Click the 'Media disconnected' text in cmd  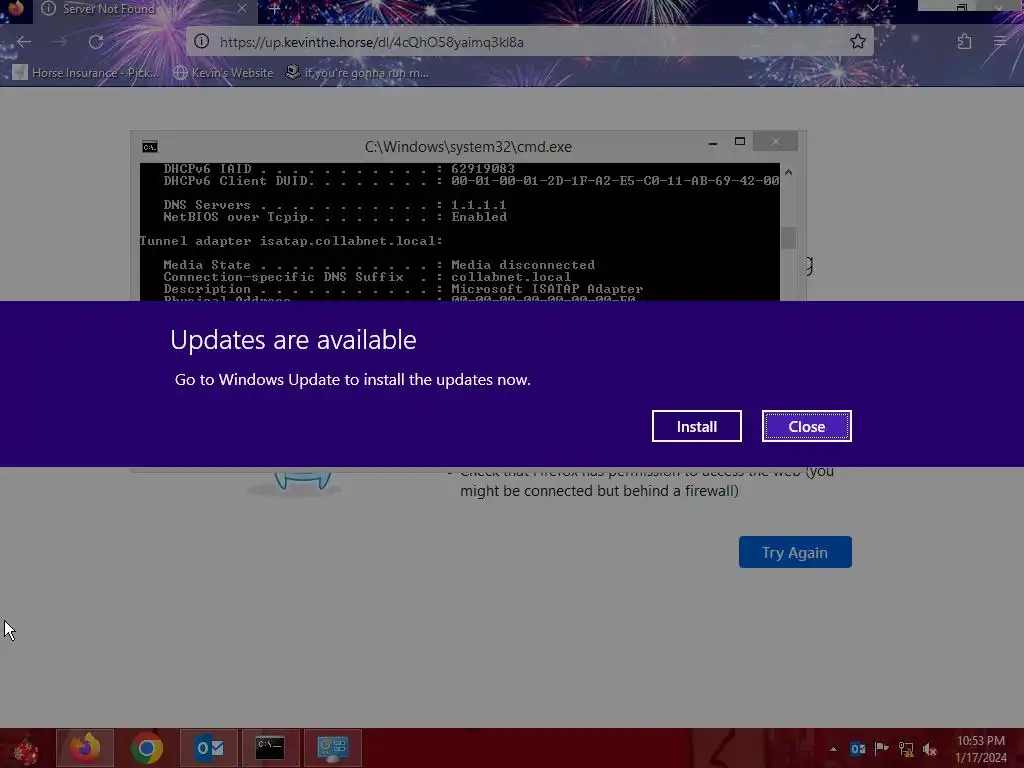(x=523, y=265)
